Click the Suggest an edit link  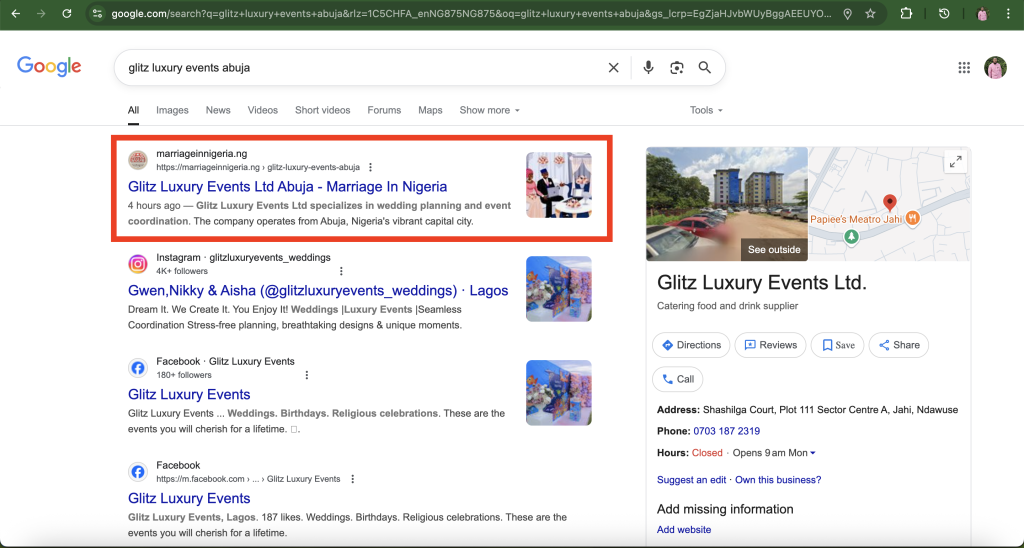tap(692, 480)
